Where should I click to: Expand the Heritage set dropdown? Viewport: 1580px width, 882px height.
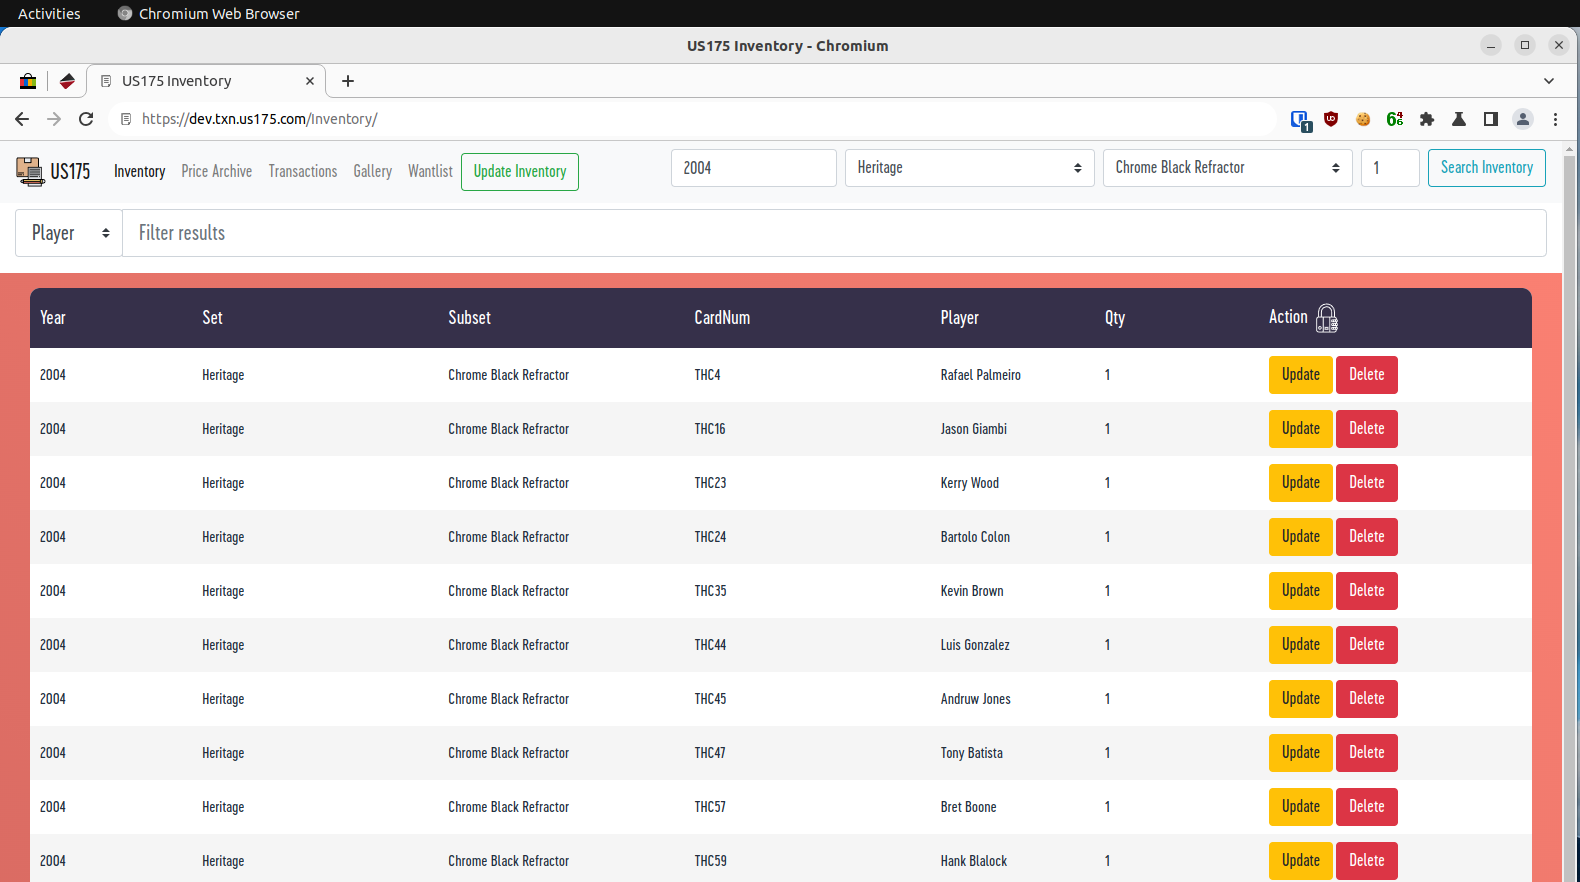[x=969, y=168]
